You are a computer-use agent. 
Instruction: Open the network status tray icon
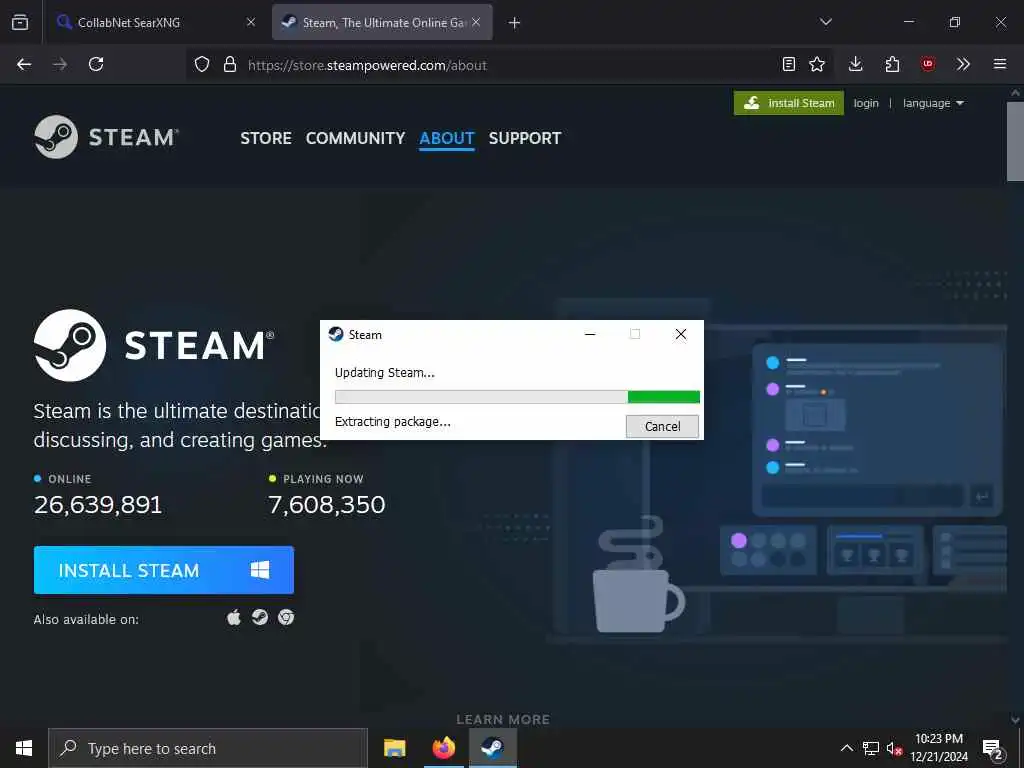[871, 748]
